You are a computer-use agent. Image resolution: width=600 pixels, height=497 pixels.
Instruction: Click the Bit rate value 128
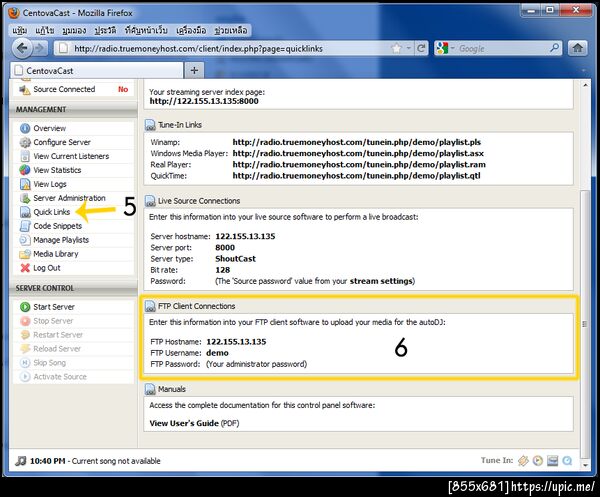point(223,270)
